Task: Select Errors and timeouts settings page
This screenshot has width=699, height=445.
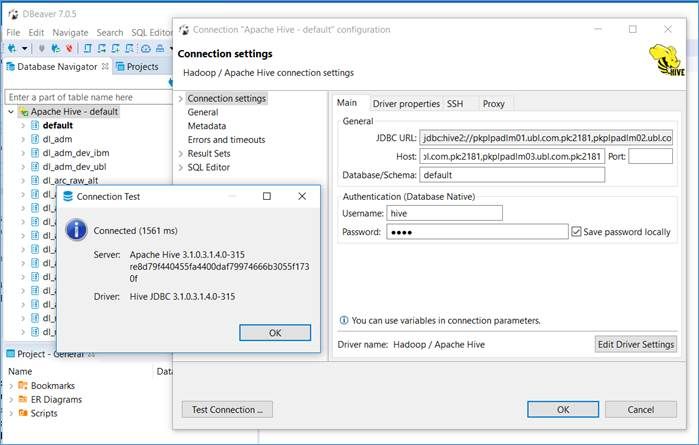Action: [226, 140]
